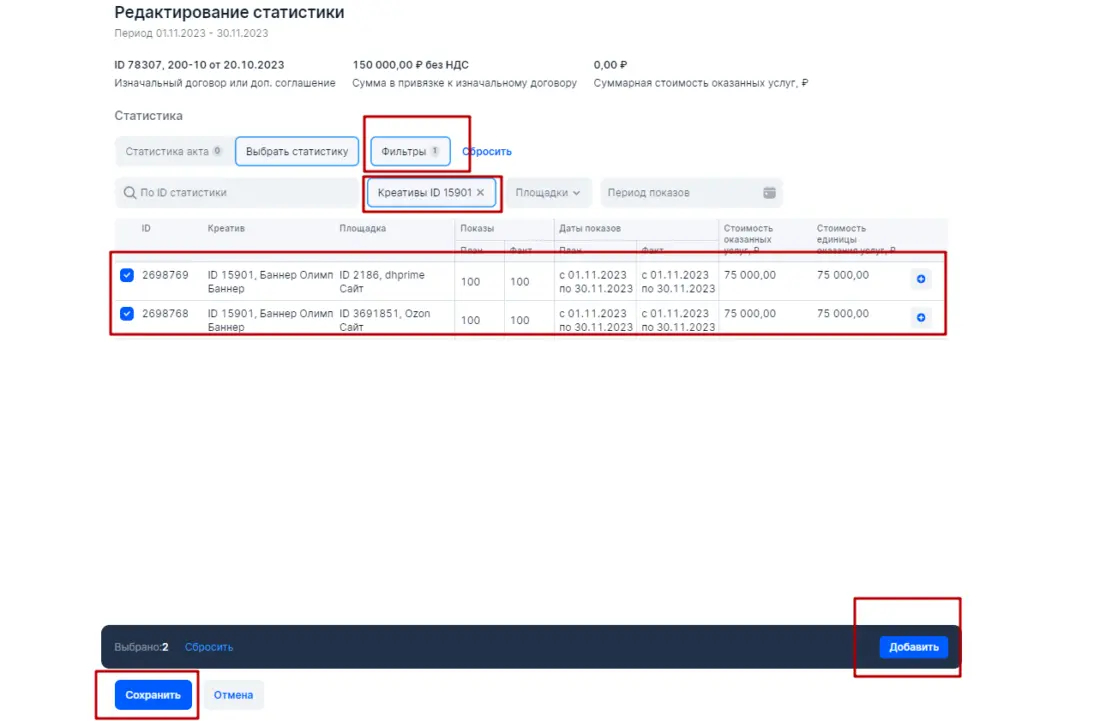The width and height of the screenshot is (1100, 721).
Task: Click the ID column header
Action: (x=146, y=229)
